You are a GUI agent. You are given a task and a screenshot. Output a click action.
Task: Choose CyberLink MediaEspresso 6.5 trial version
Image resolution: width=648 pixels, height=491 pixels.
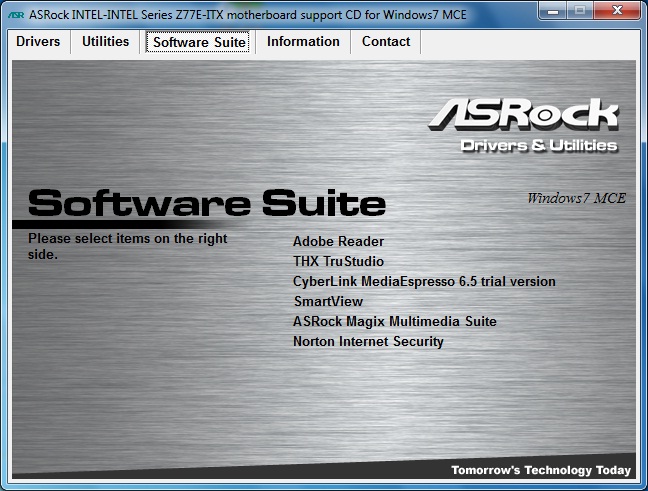point(424,281)
